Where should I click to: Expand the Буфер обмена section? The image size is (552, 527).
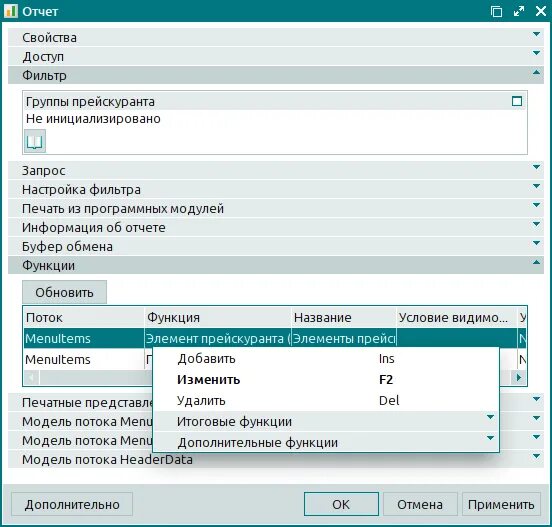pos(276,246)
